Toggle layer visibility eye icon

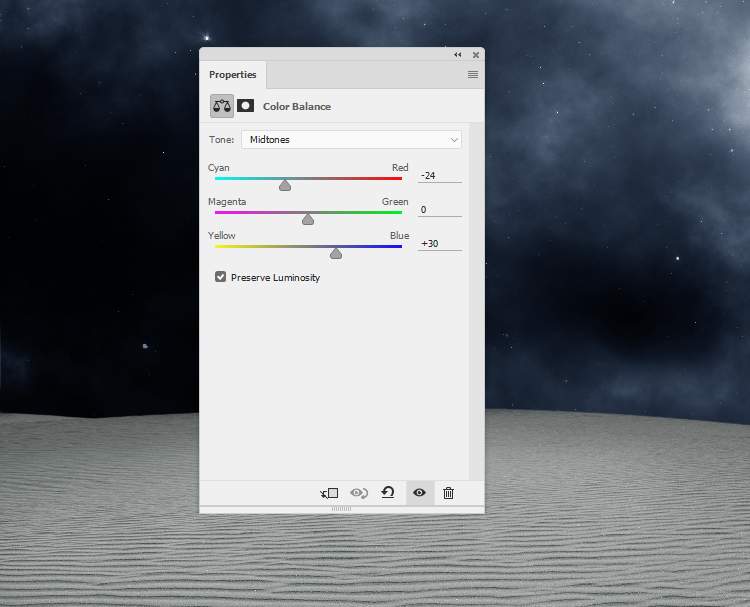[x=419, y=493]
